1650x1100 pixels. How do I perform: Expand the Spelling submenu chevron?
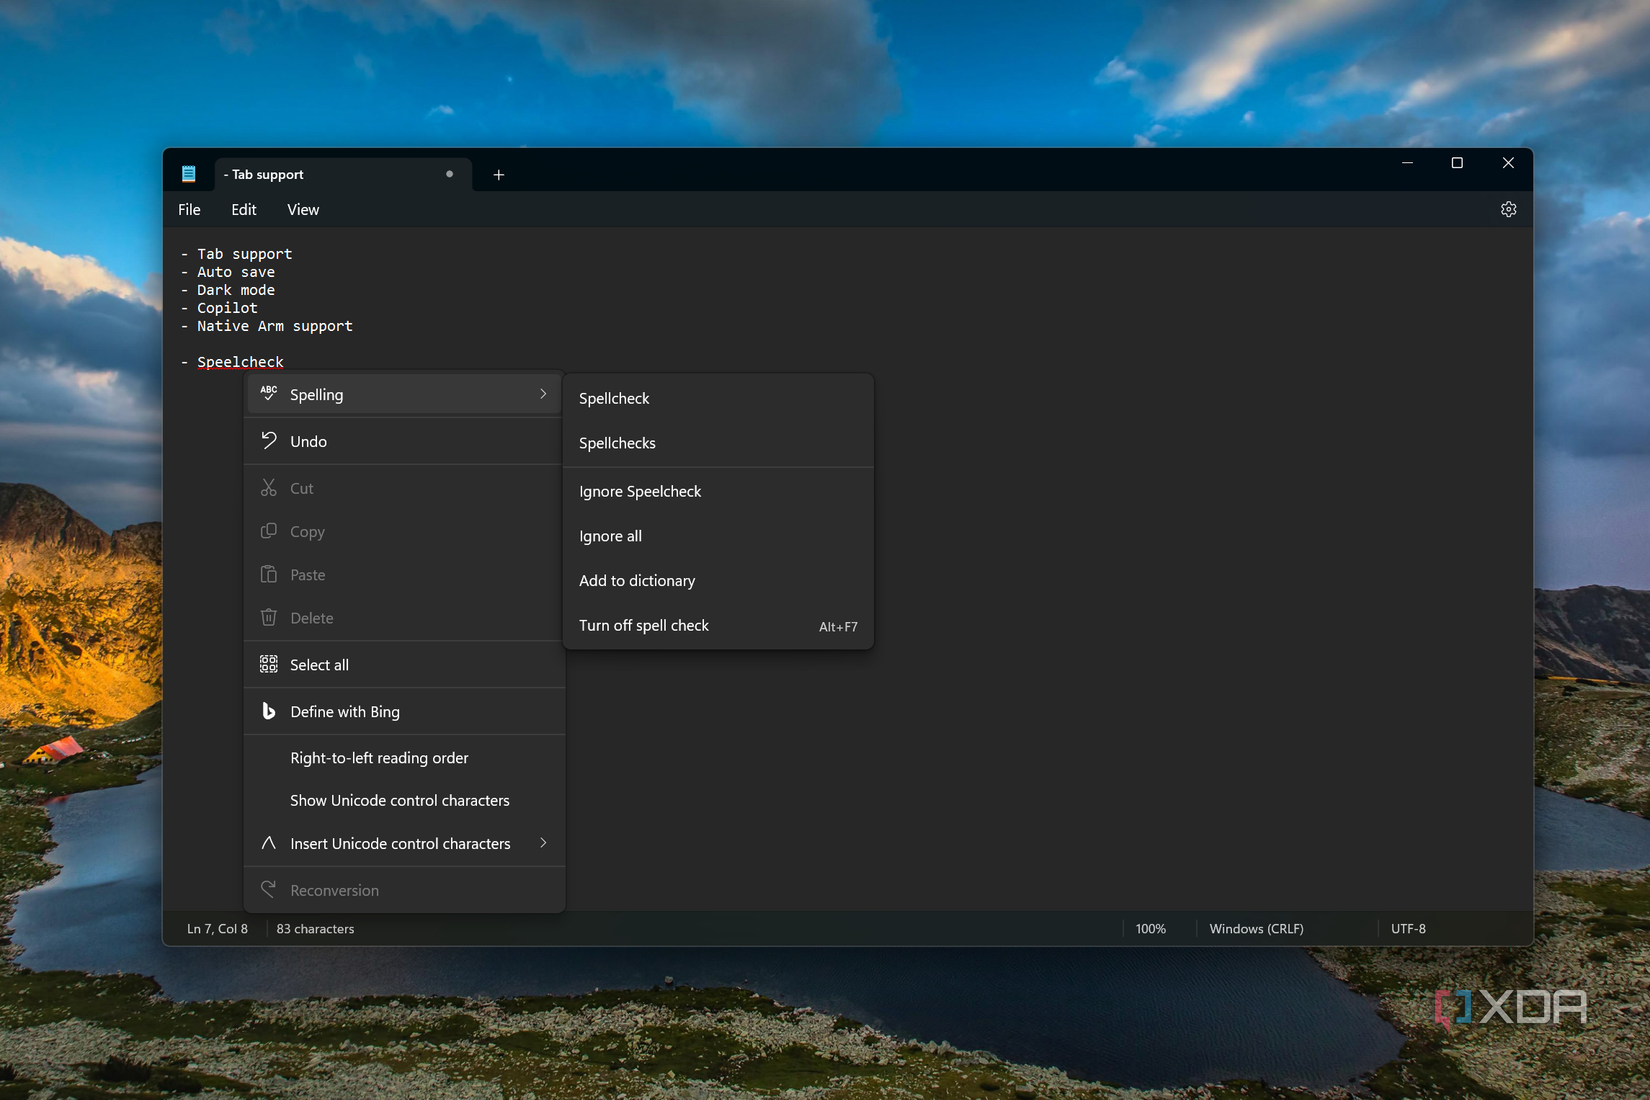pos(543,393)
